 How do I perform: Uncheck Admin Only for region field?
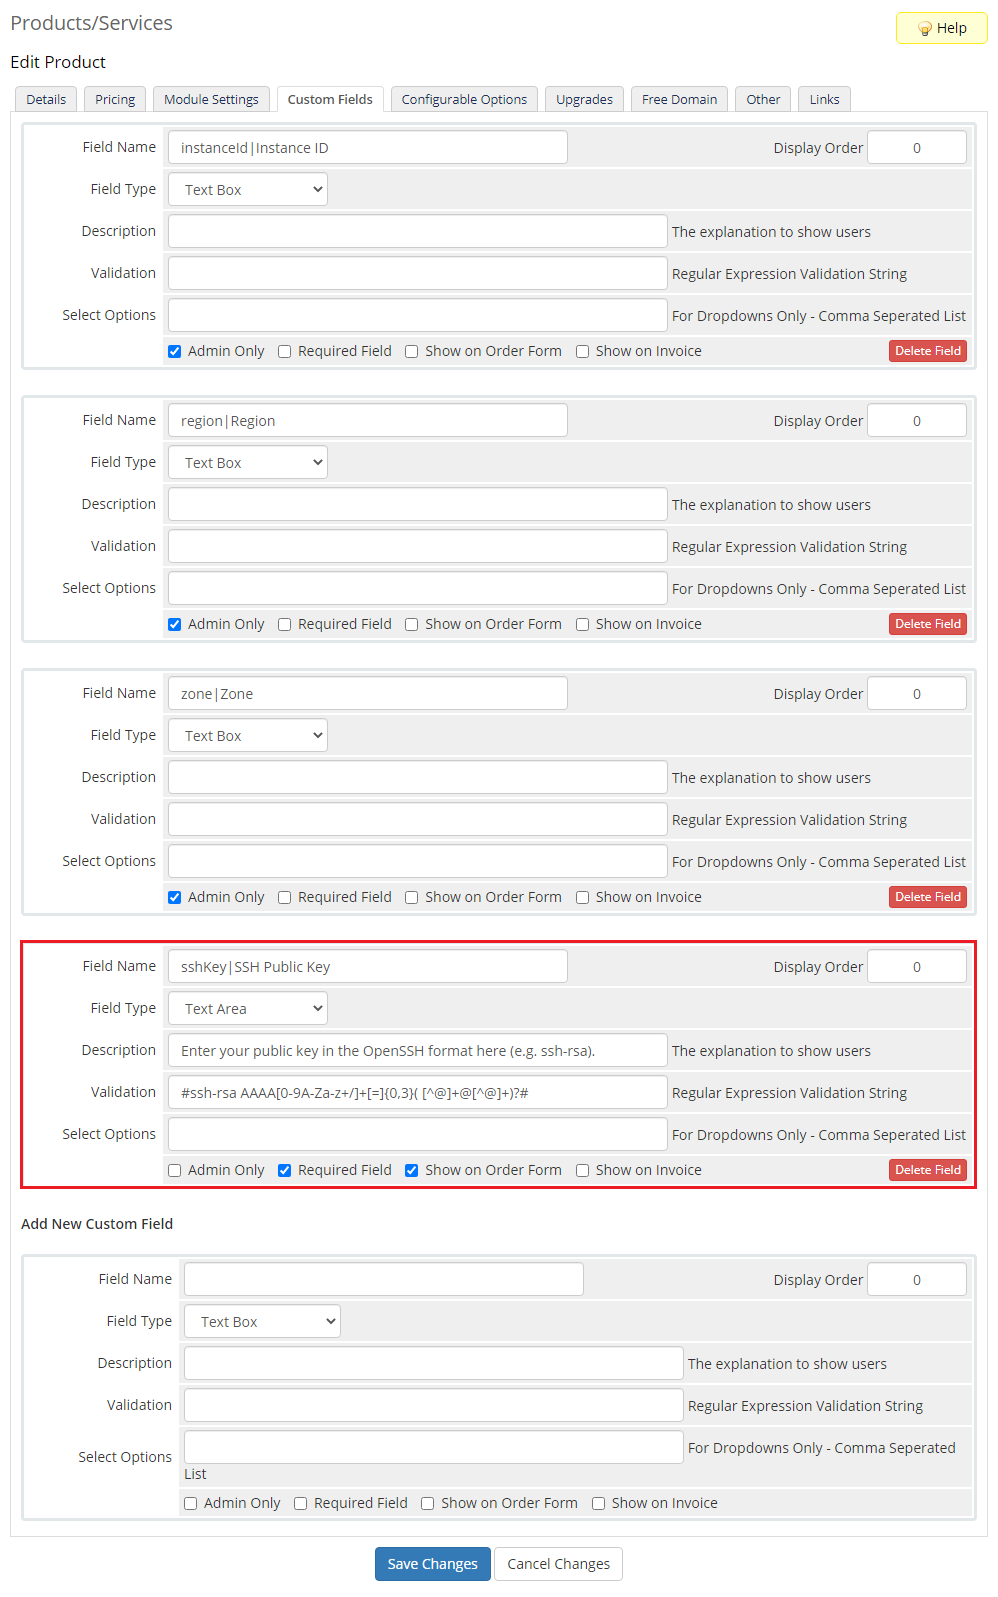(175, 624)
